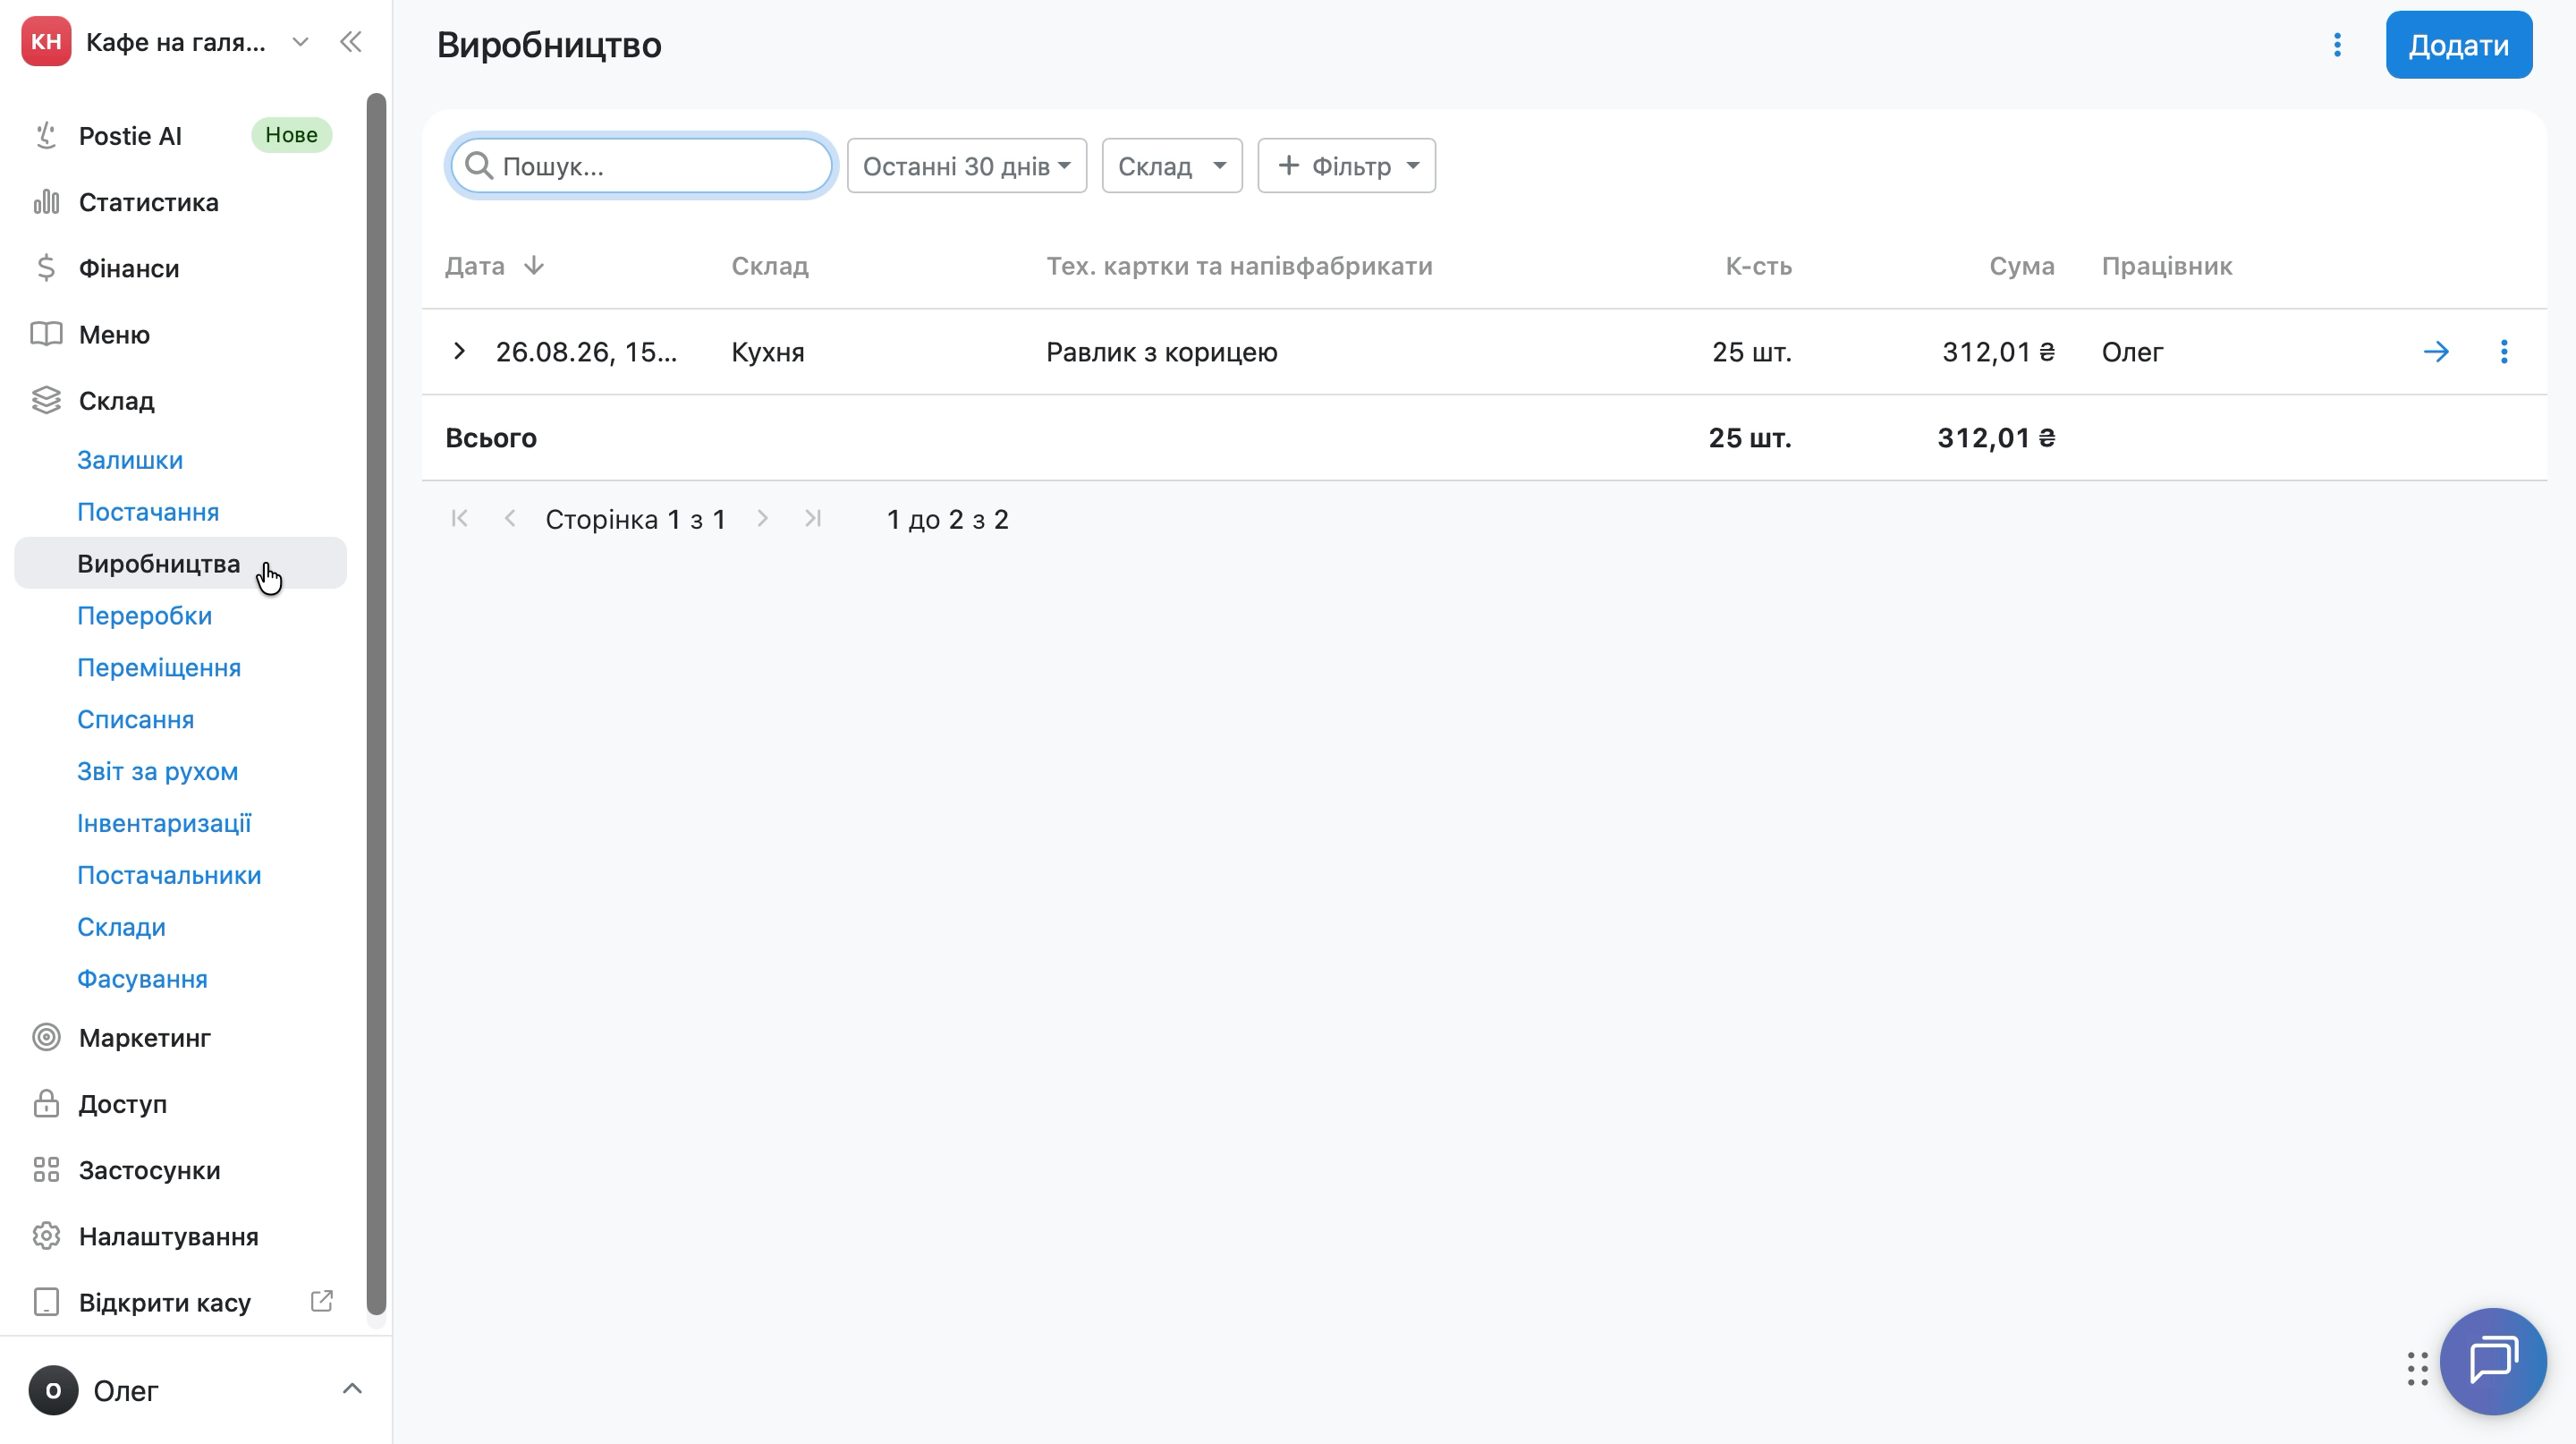The image size is (2576, 1444).
Task: Expand the Олег user menu chevron
Action: (x=352, y=1389)
